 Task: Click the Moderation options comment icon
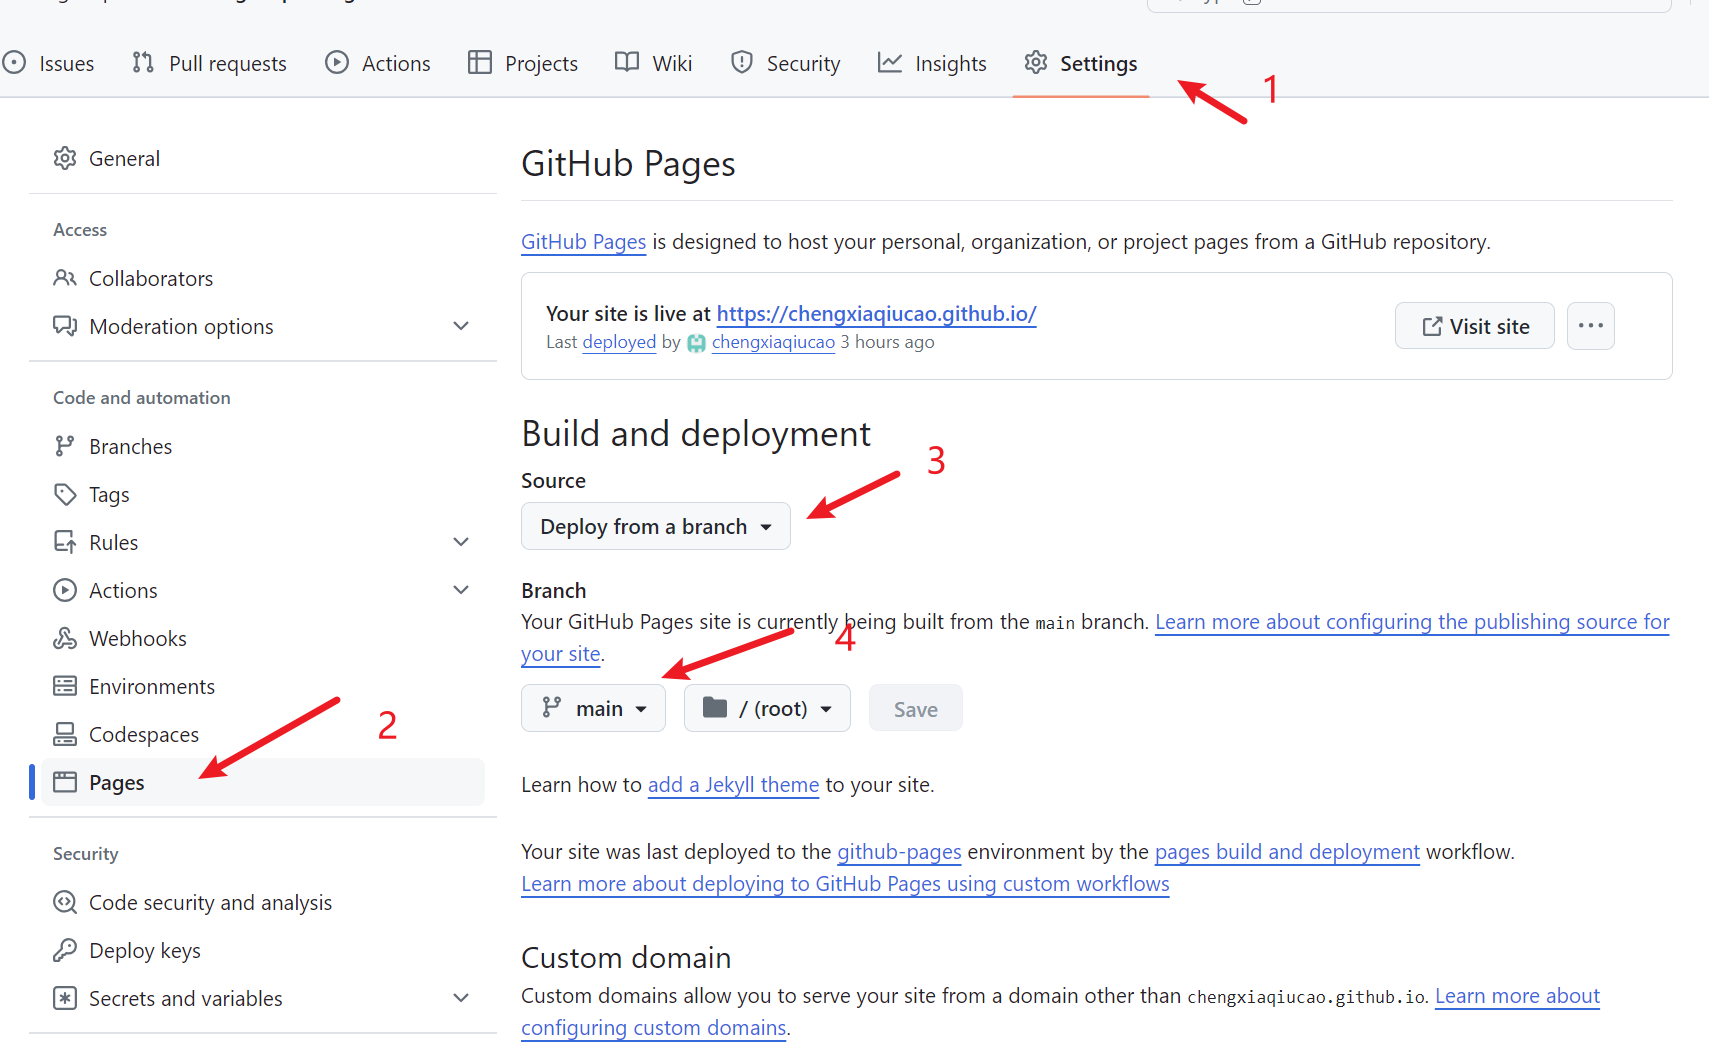(x=65, y=326)
